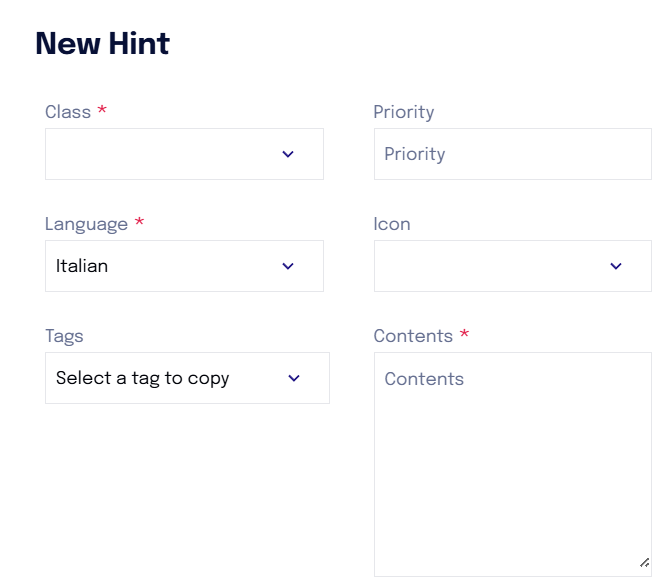The width and height of the screenshot is (662, 582).
Task: Click the Contents field label
Action: (x=413, y=336)
